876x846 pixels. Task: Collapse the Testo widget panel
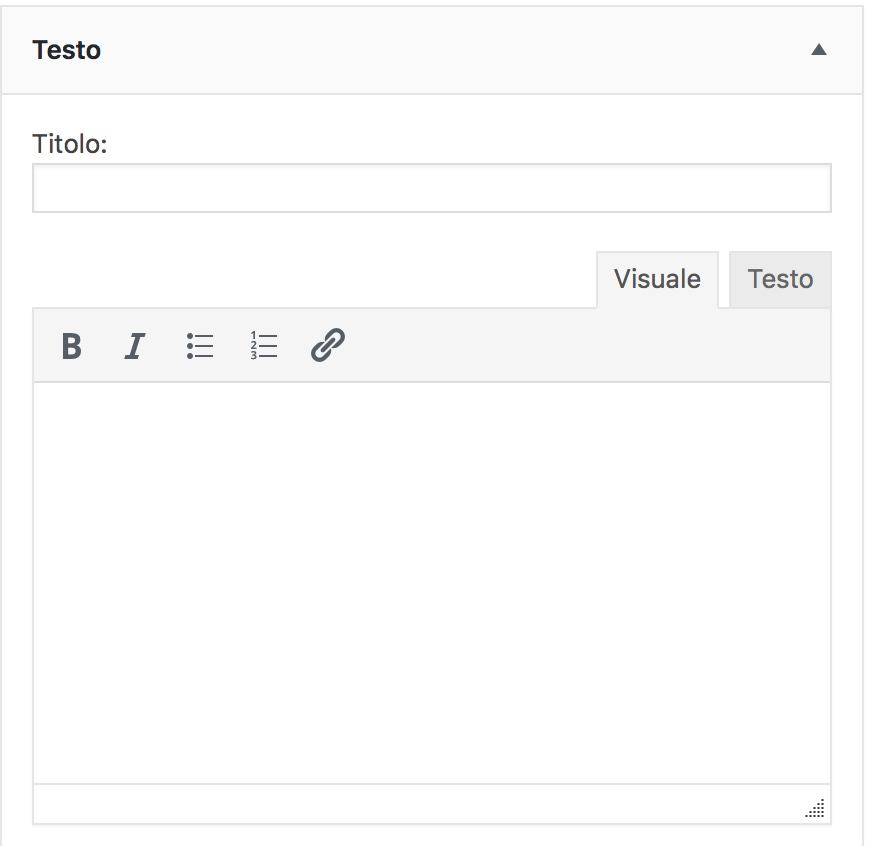818,50
